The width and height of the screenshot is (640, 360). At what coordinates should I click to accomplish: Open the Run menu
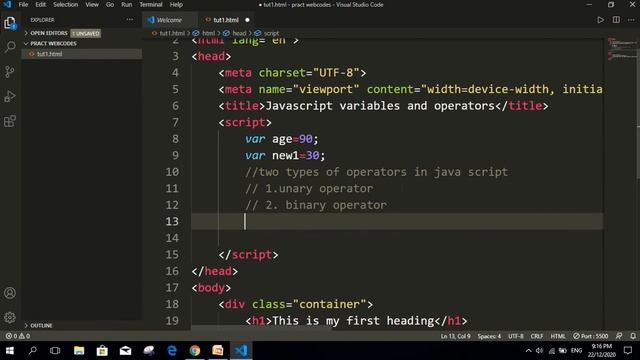coord(127,4)
